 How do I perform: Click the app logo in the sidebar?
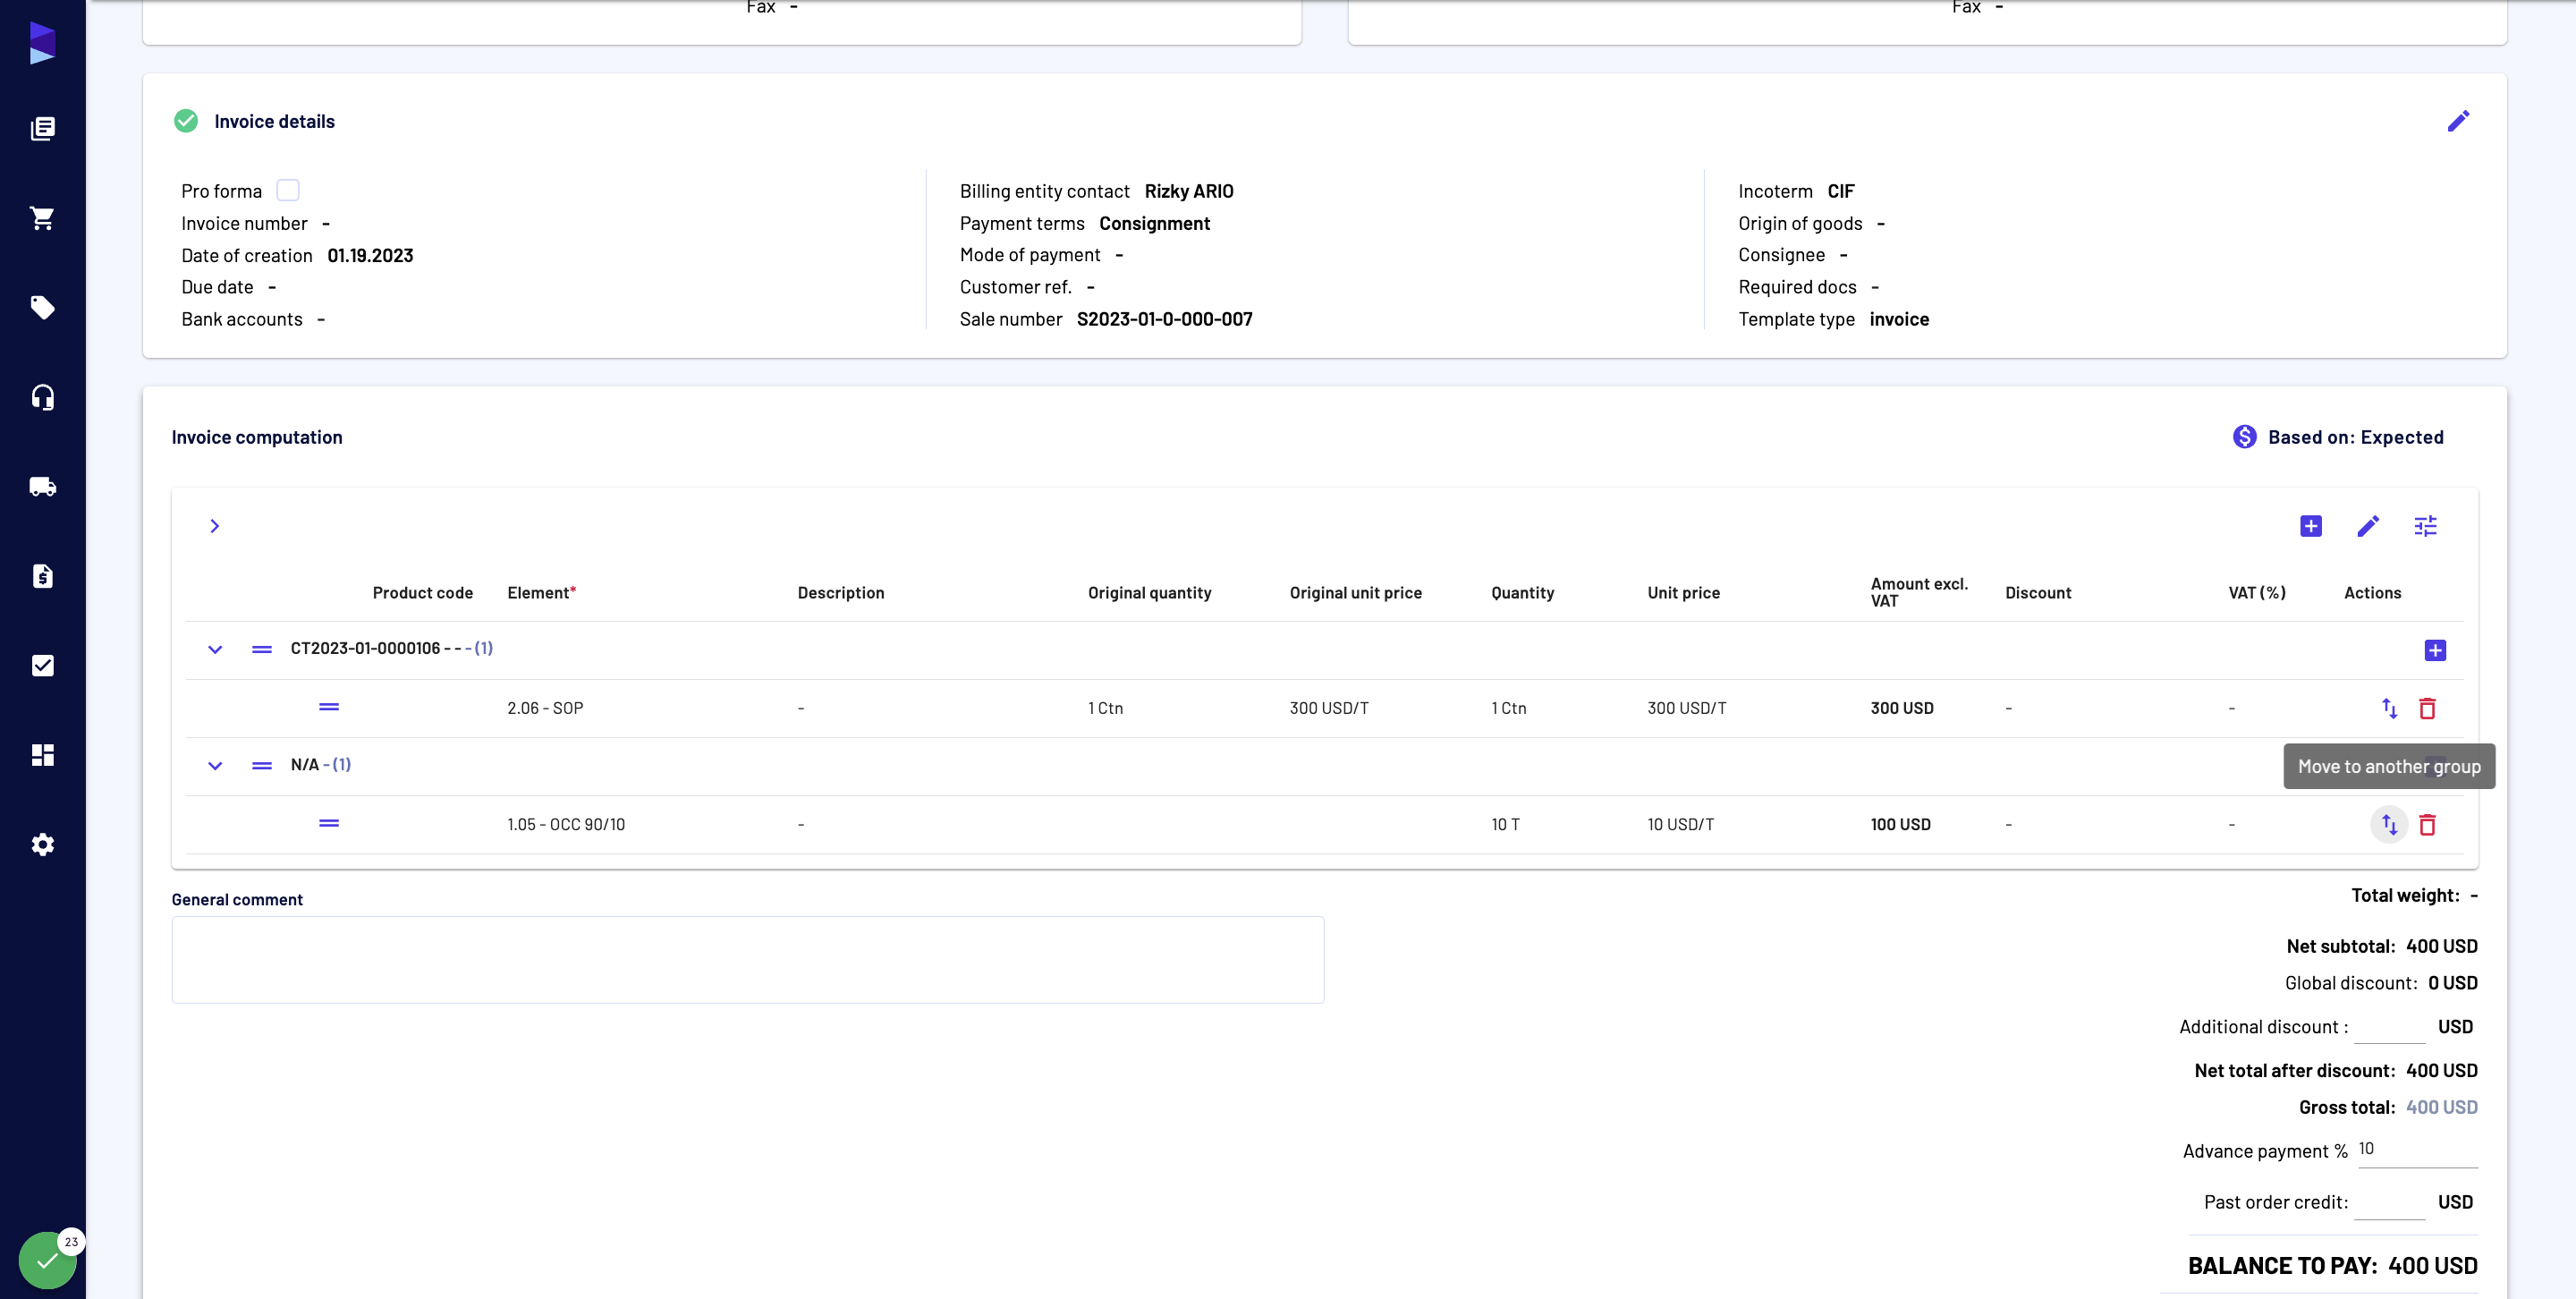tap(42, 43)
